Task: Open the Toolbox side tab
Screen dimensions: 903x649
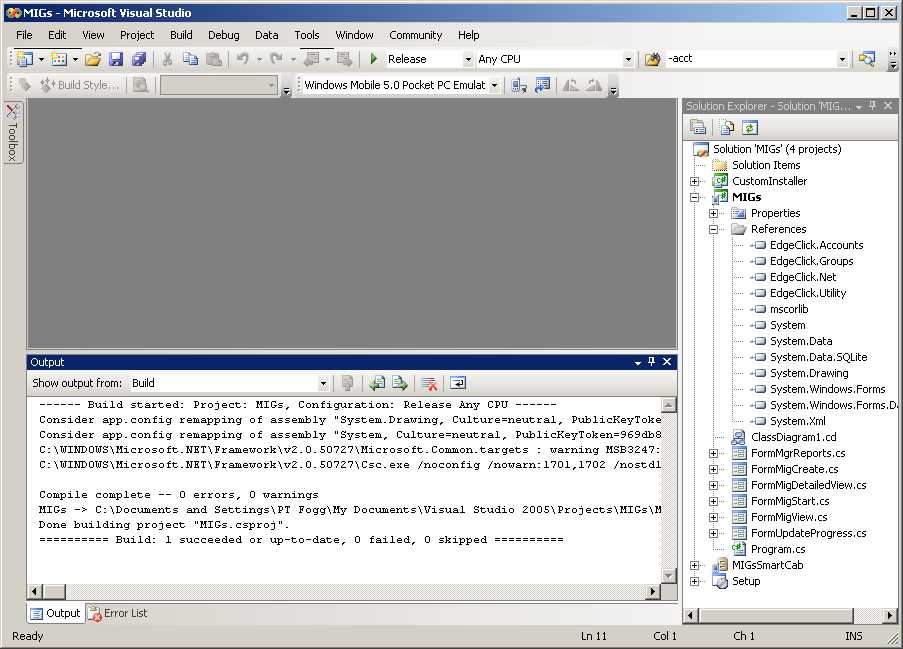Action: [13, 132]
